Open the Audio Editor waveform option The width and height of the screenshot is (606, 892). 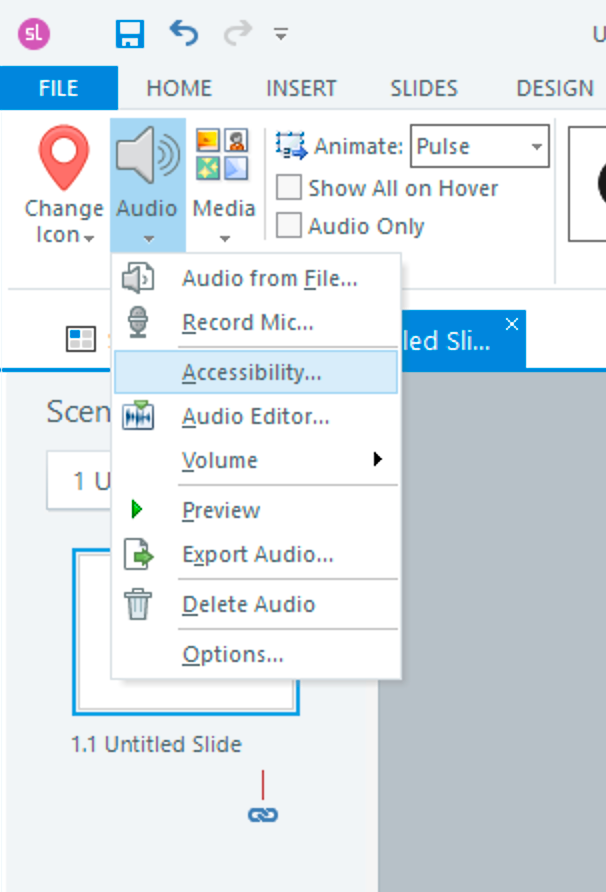pyautogui.click(x=255, y=417)
